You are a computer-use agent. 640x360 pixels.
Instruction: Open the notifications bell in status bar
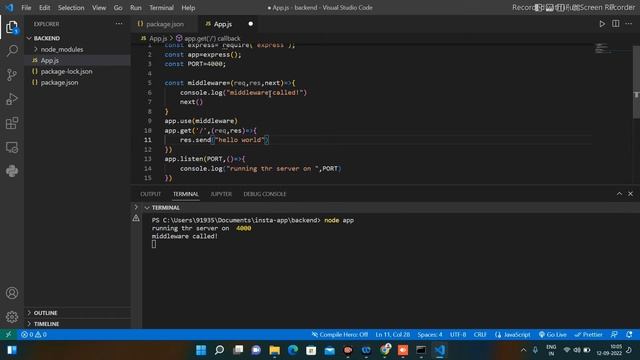point(629,334)
